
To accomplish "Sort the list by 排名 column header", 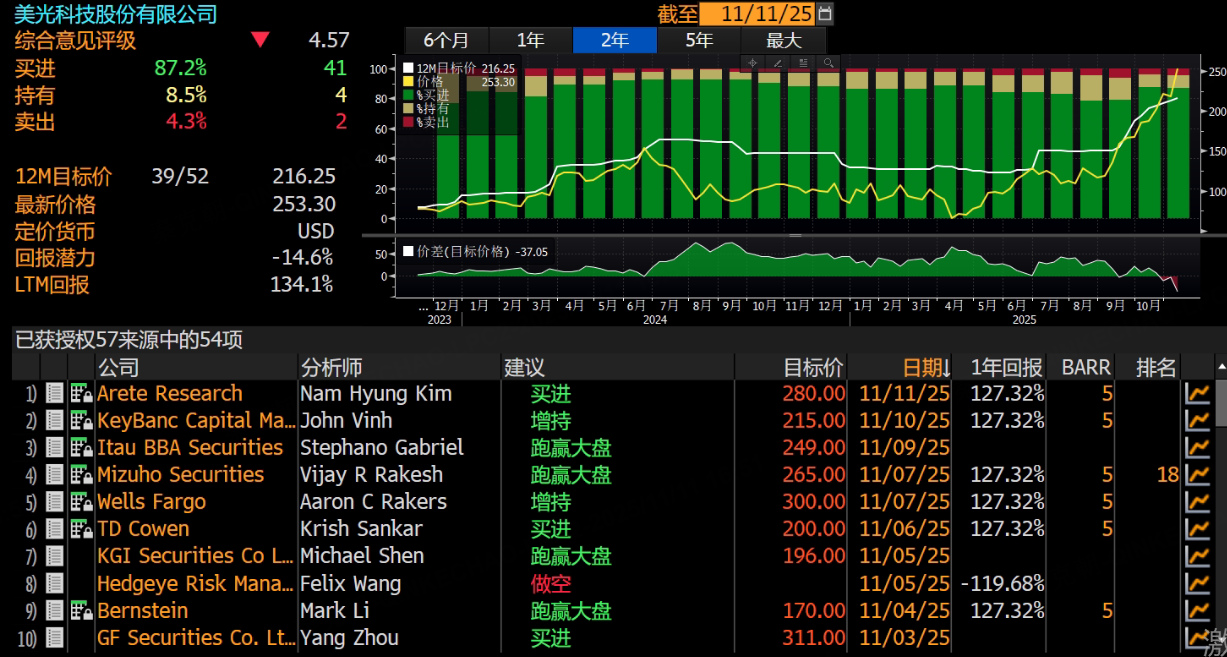I will pyautogui.click(x=1155, y=368).
